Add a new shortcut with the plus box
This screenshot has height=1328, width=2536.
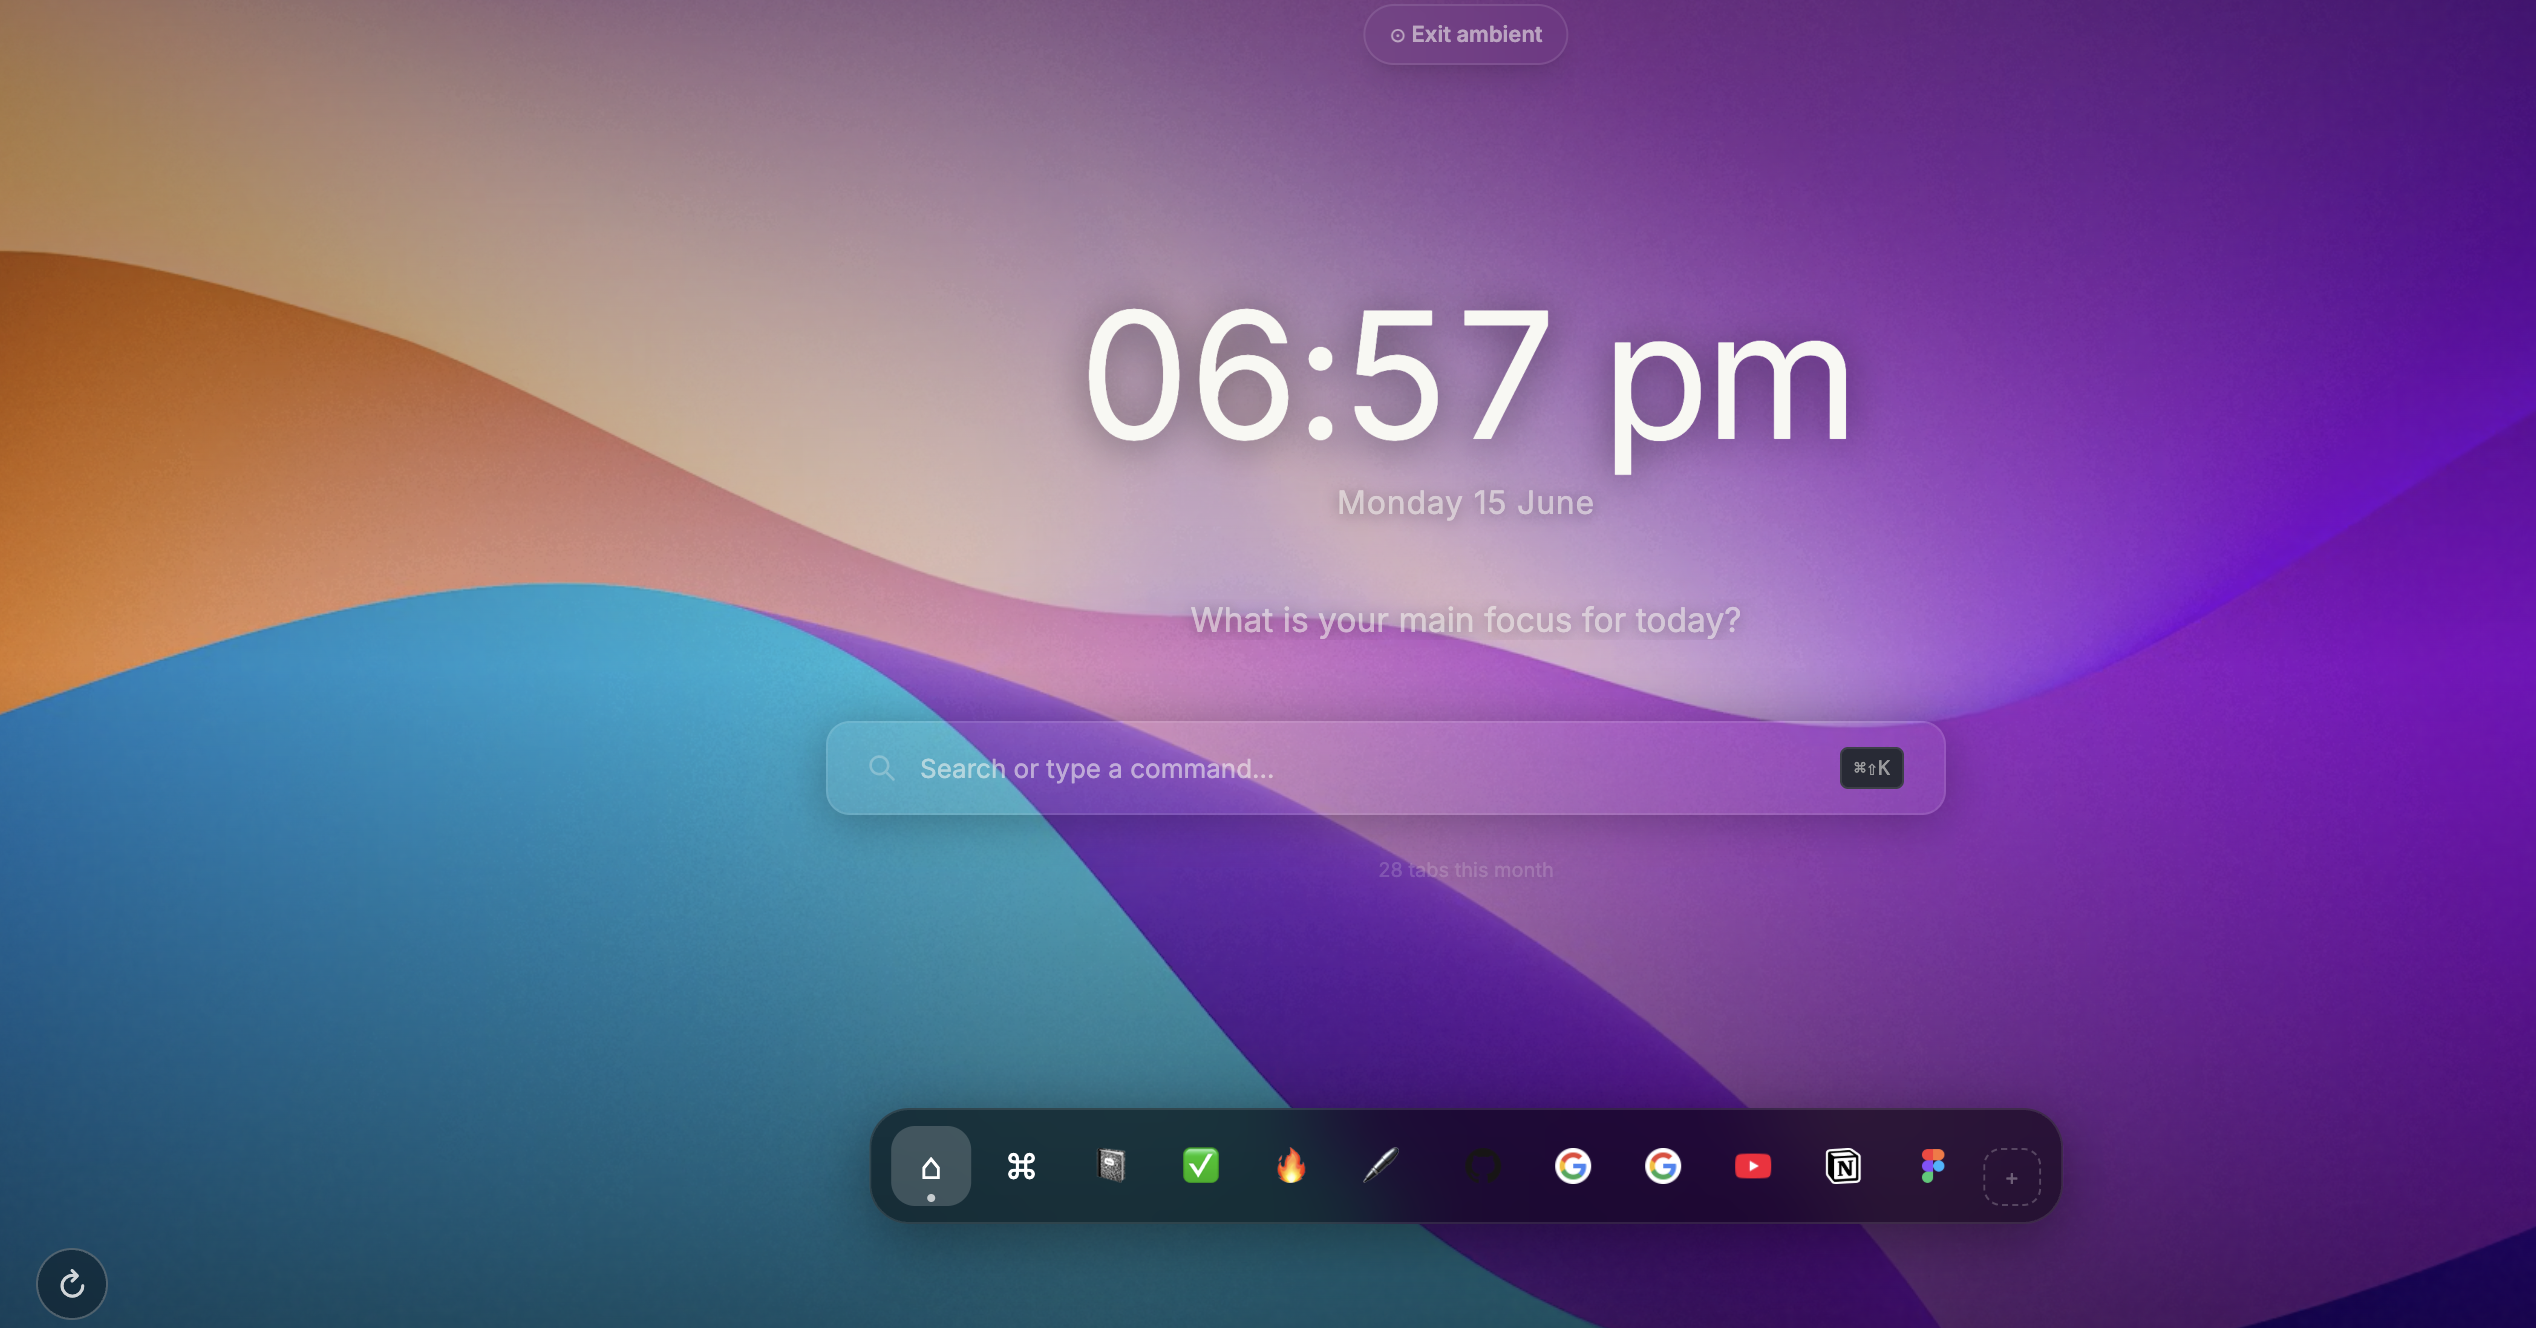2012,1177
